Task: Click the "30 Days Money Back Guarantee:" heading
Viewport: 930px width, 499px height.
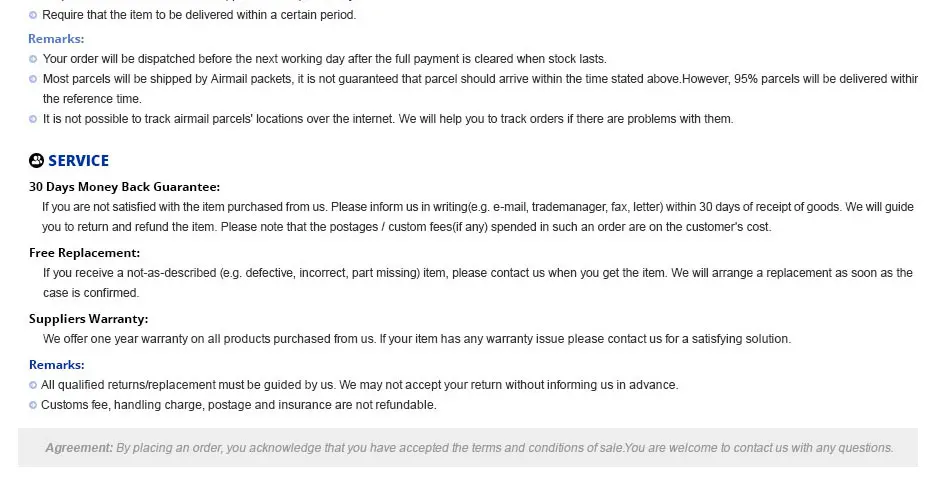Action: (x=124, y=187)
